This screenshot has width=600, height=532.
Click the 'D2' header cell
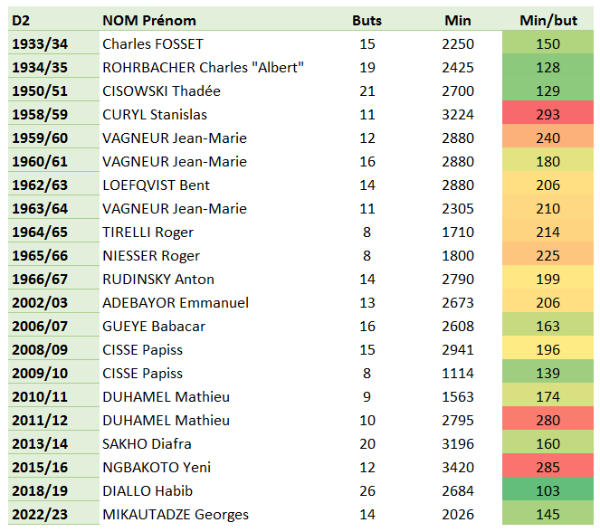click(54, 20)
